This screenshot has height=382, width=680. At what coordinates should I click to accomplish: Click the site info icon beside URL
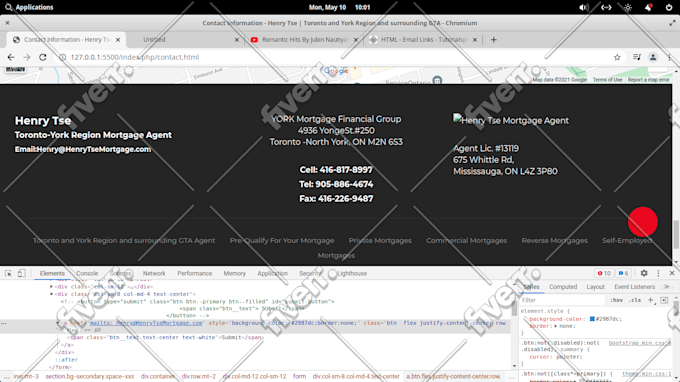pos(62,57)
